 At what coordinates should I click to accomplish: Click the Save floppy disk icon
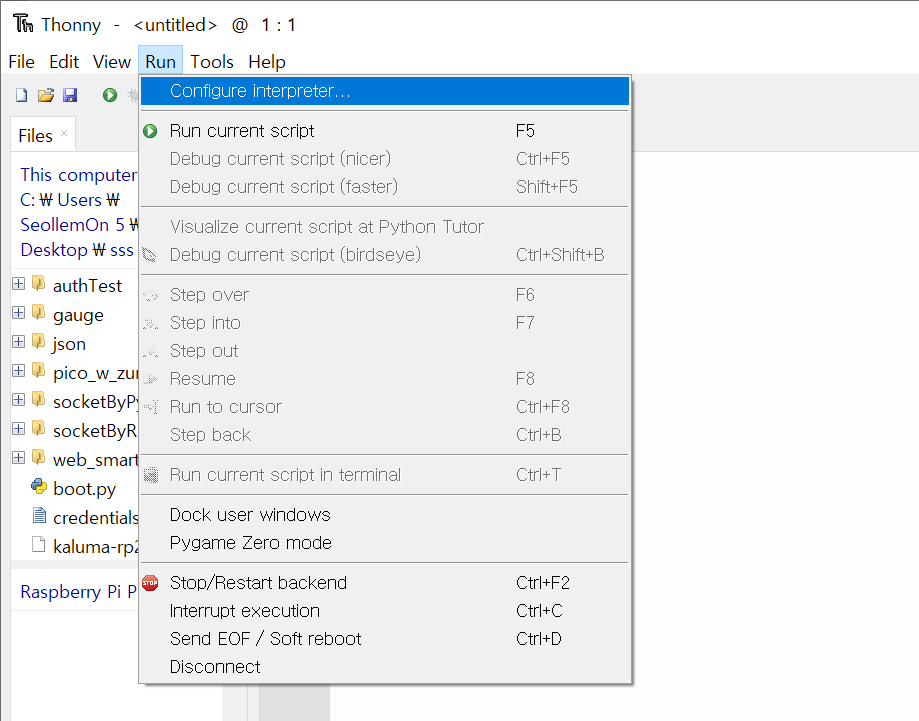(x=70, y=95)
